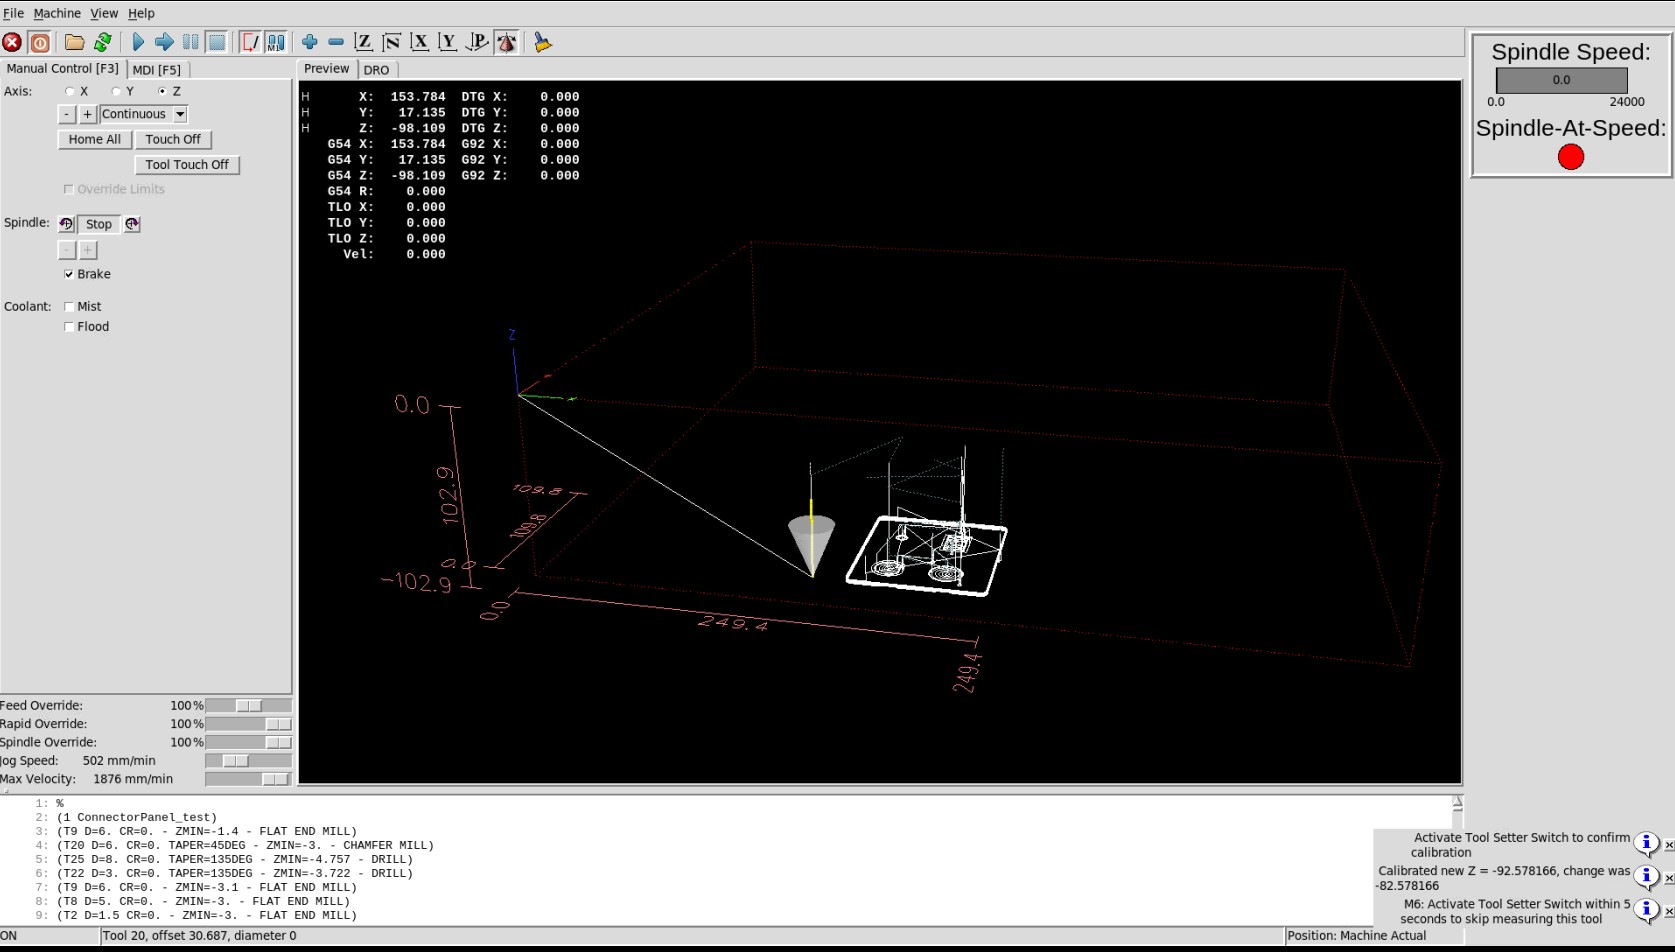1675x952 pixels.
Task: Dismiss the 'Calibrated new Z' notification
Action: [x=1668, y=879]
